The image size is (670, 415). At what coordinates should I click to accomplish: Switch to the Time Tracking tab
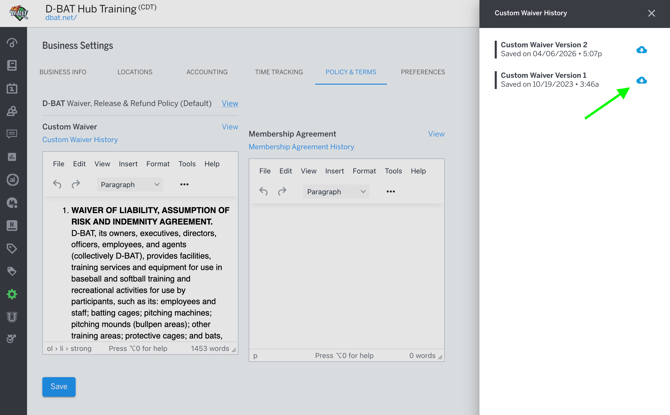(278, 72)
